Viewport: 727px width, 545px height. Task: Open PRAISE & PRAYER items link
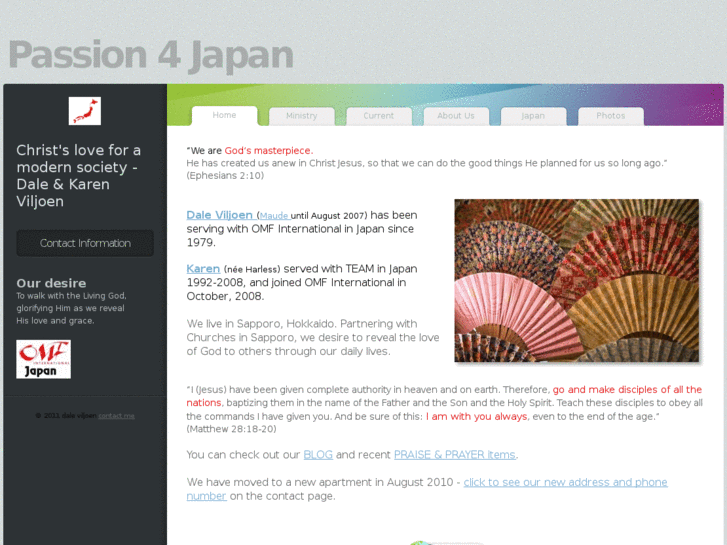tap(455, 455)
